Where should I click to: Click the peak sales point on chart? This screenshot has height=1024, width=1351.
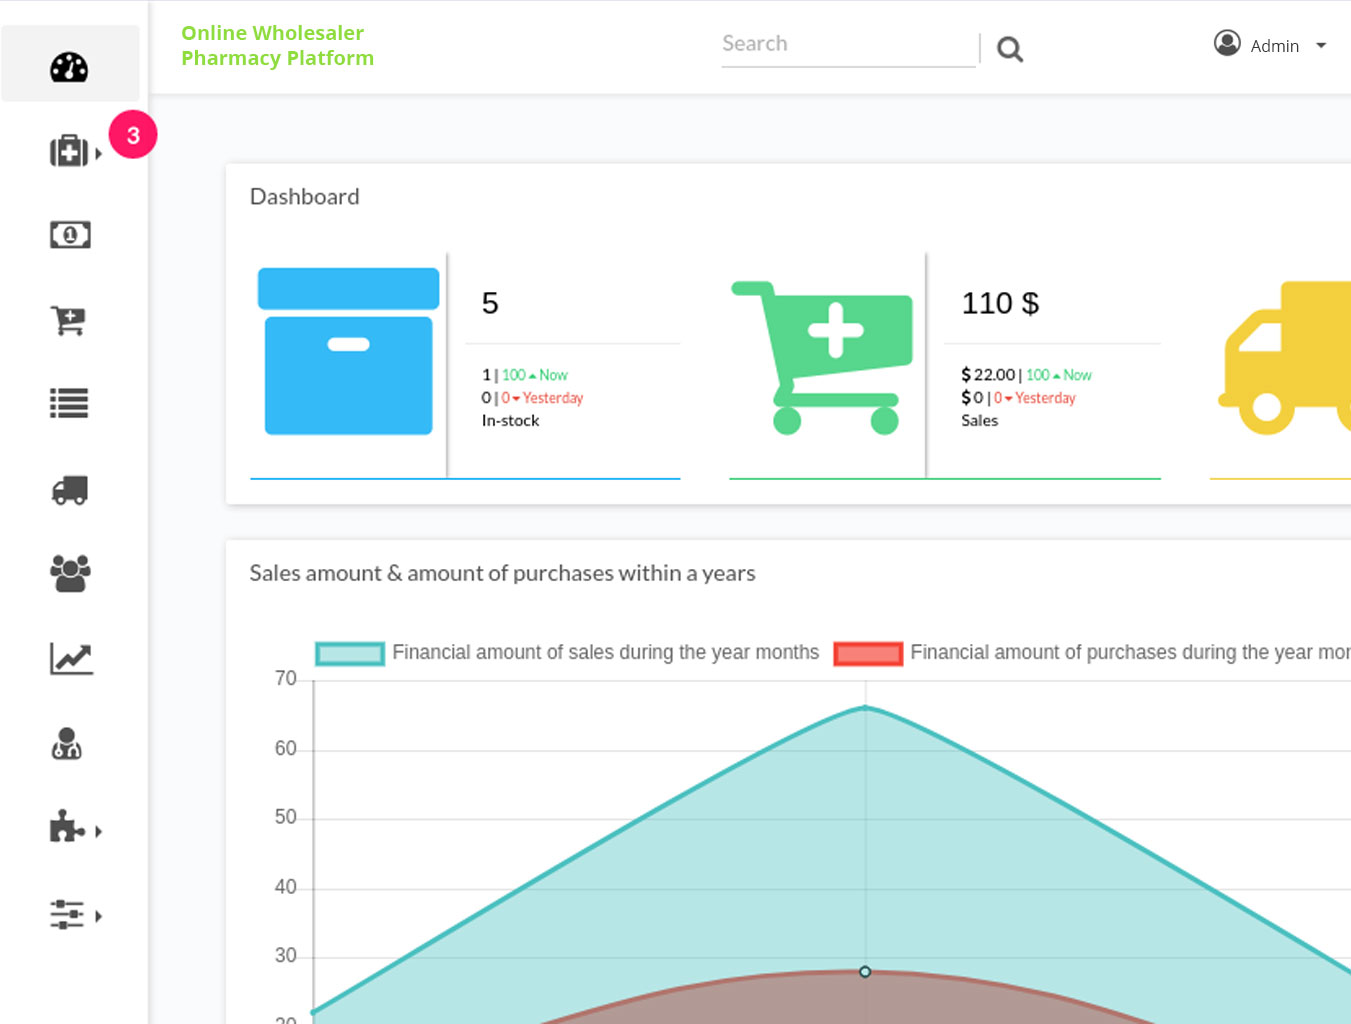pos(865,708)
